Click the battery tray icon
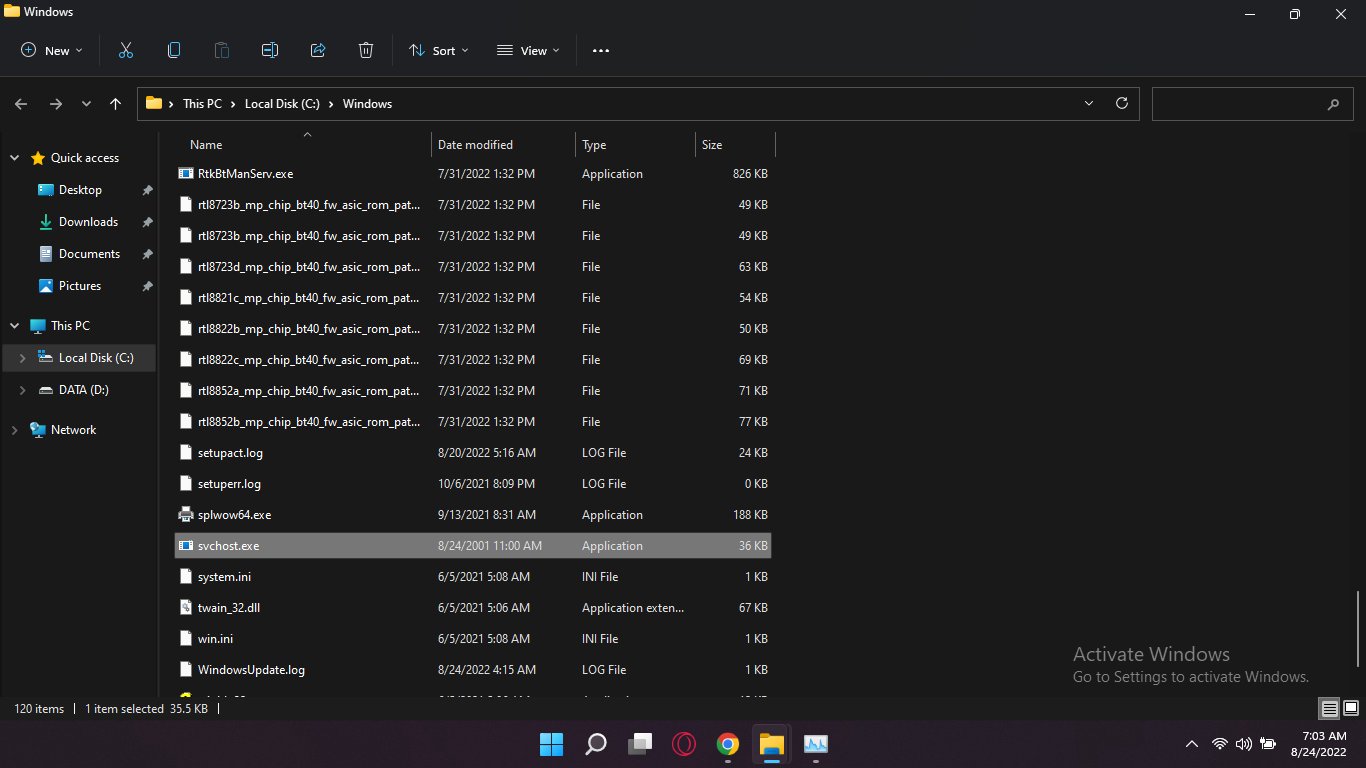 (x=1268, y=744)
